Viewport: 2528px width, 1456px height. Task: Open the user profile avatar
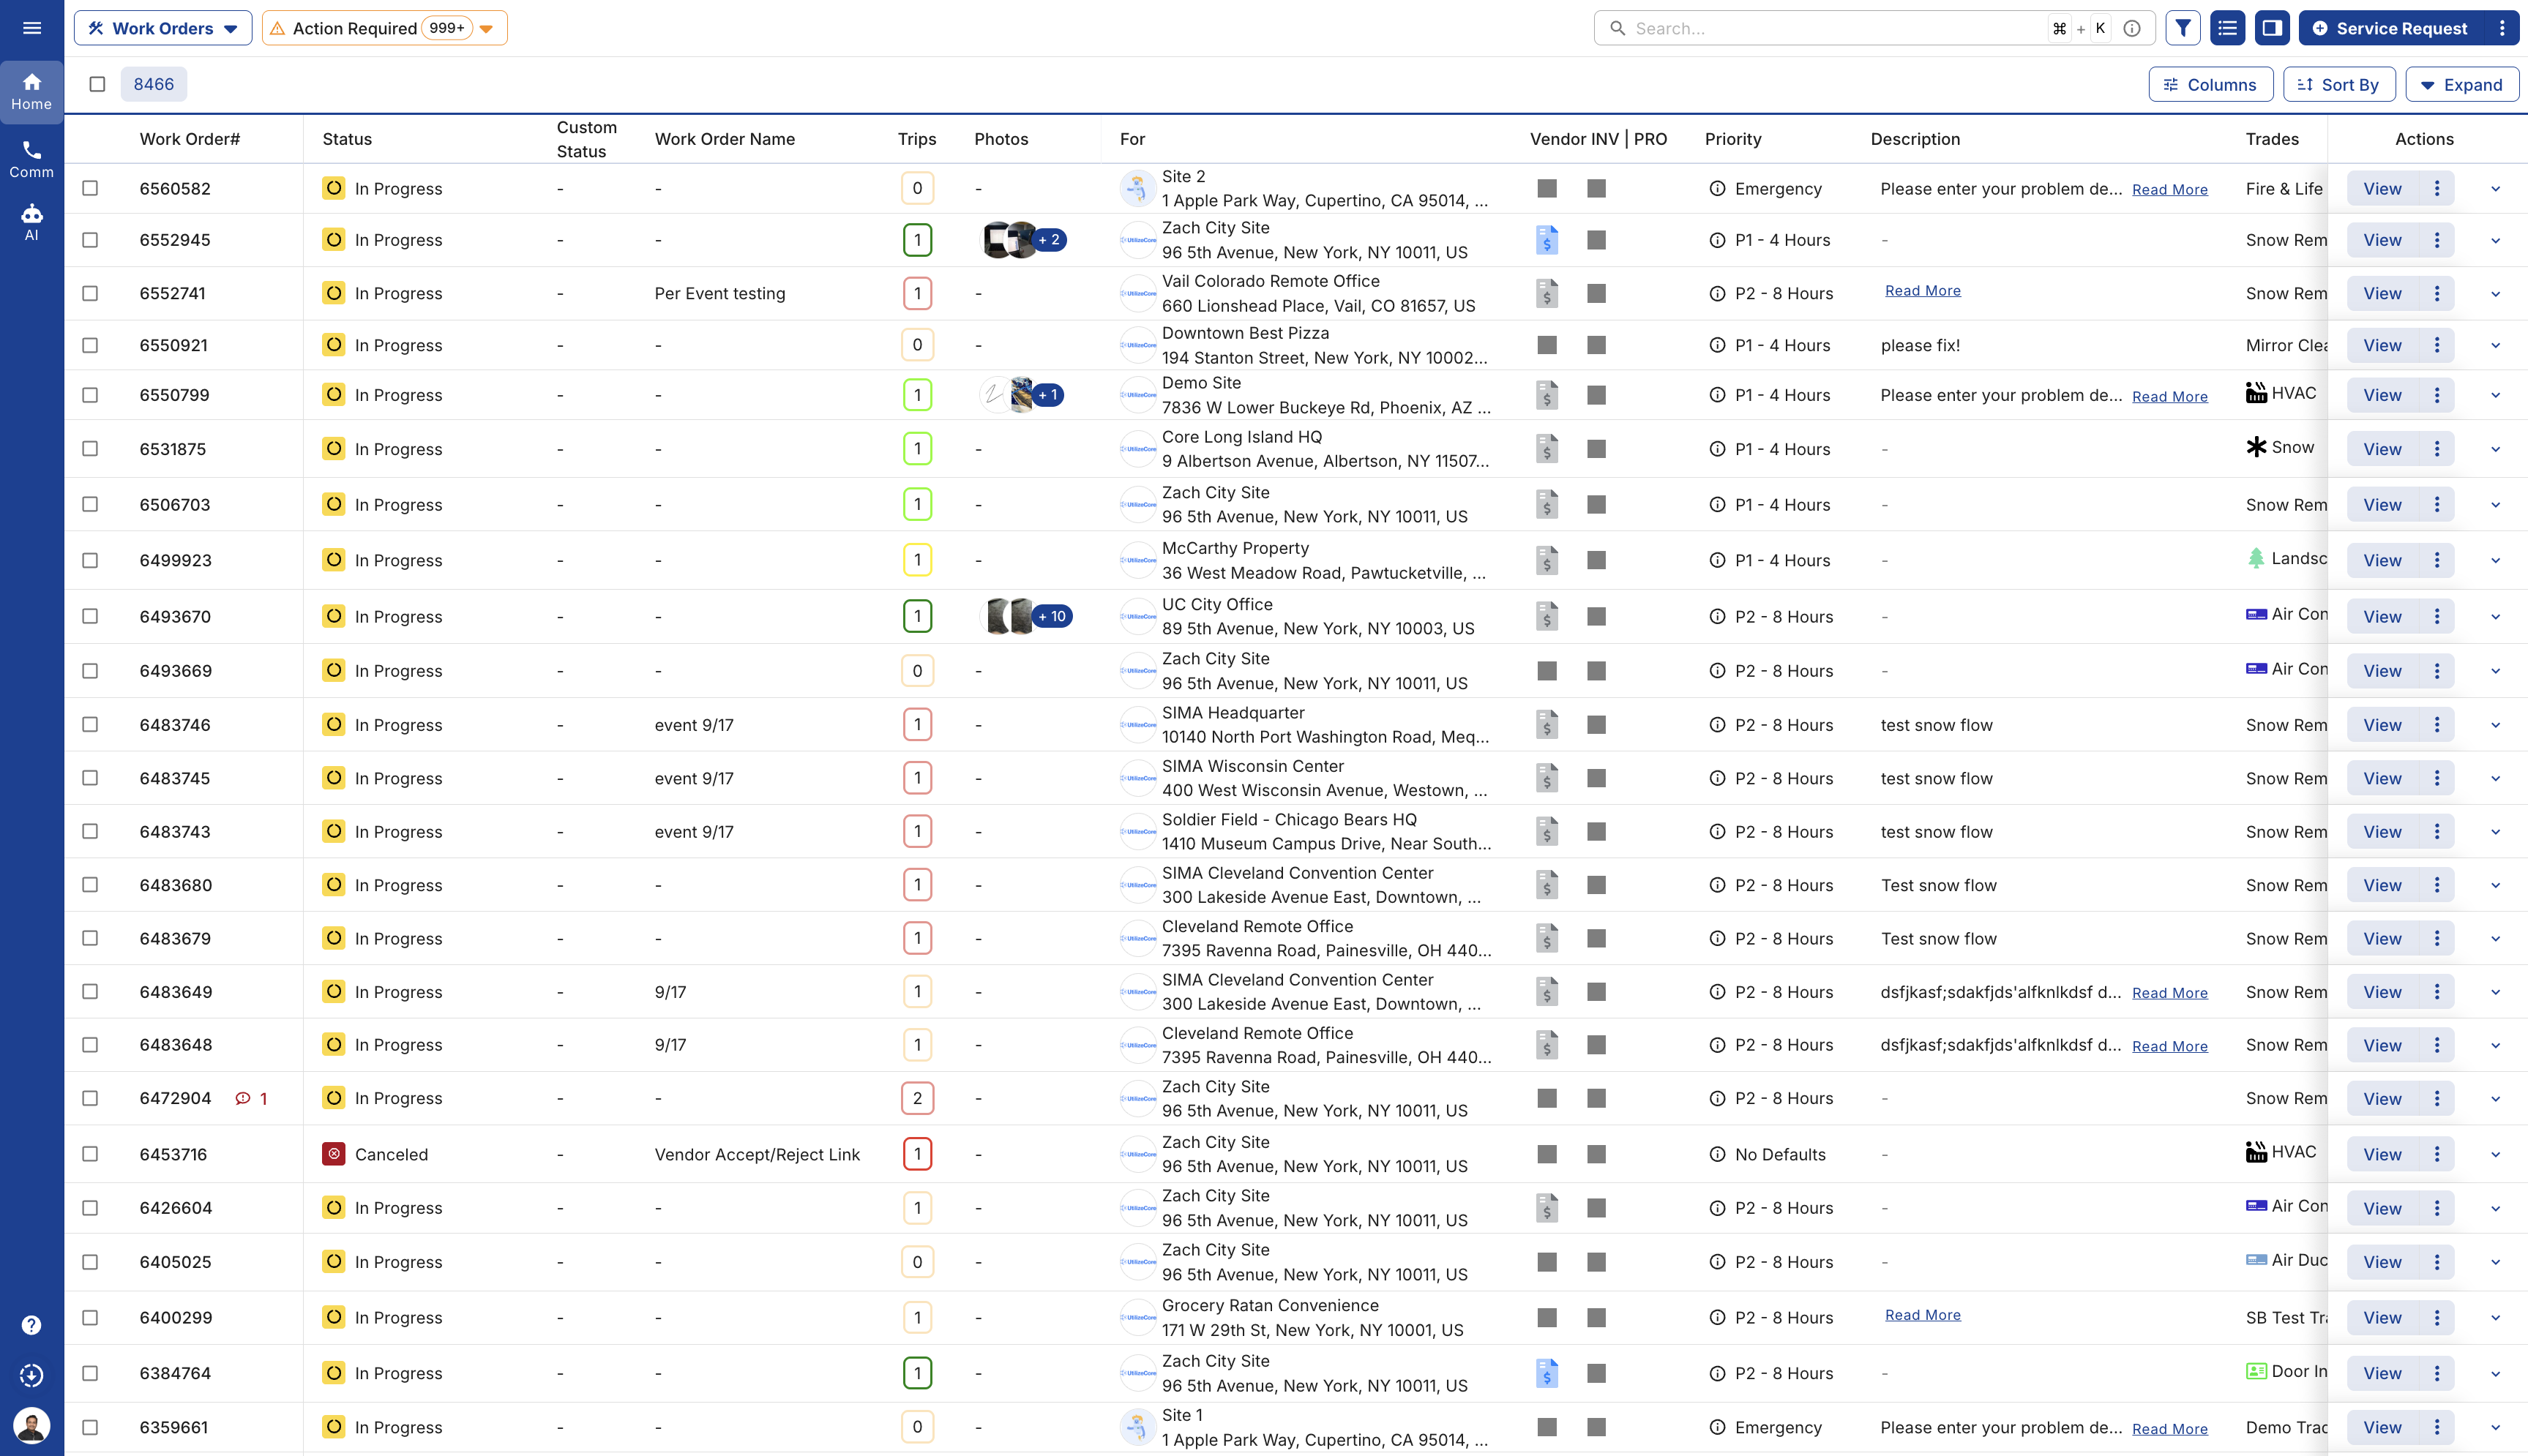(32, 1425)
